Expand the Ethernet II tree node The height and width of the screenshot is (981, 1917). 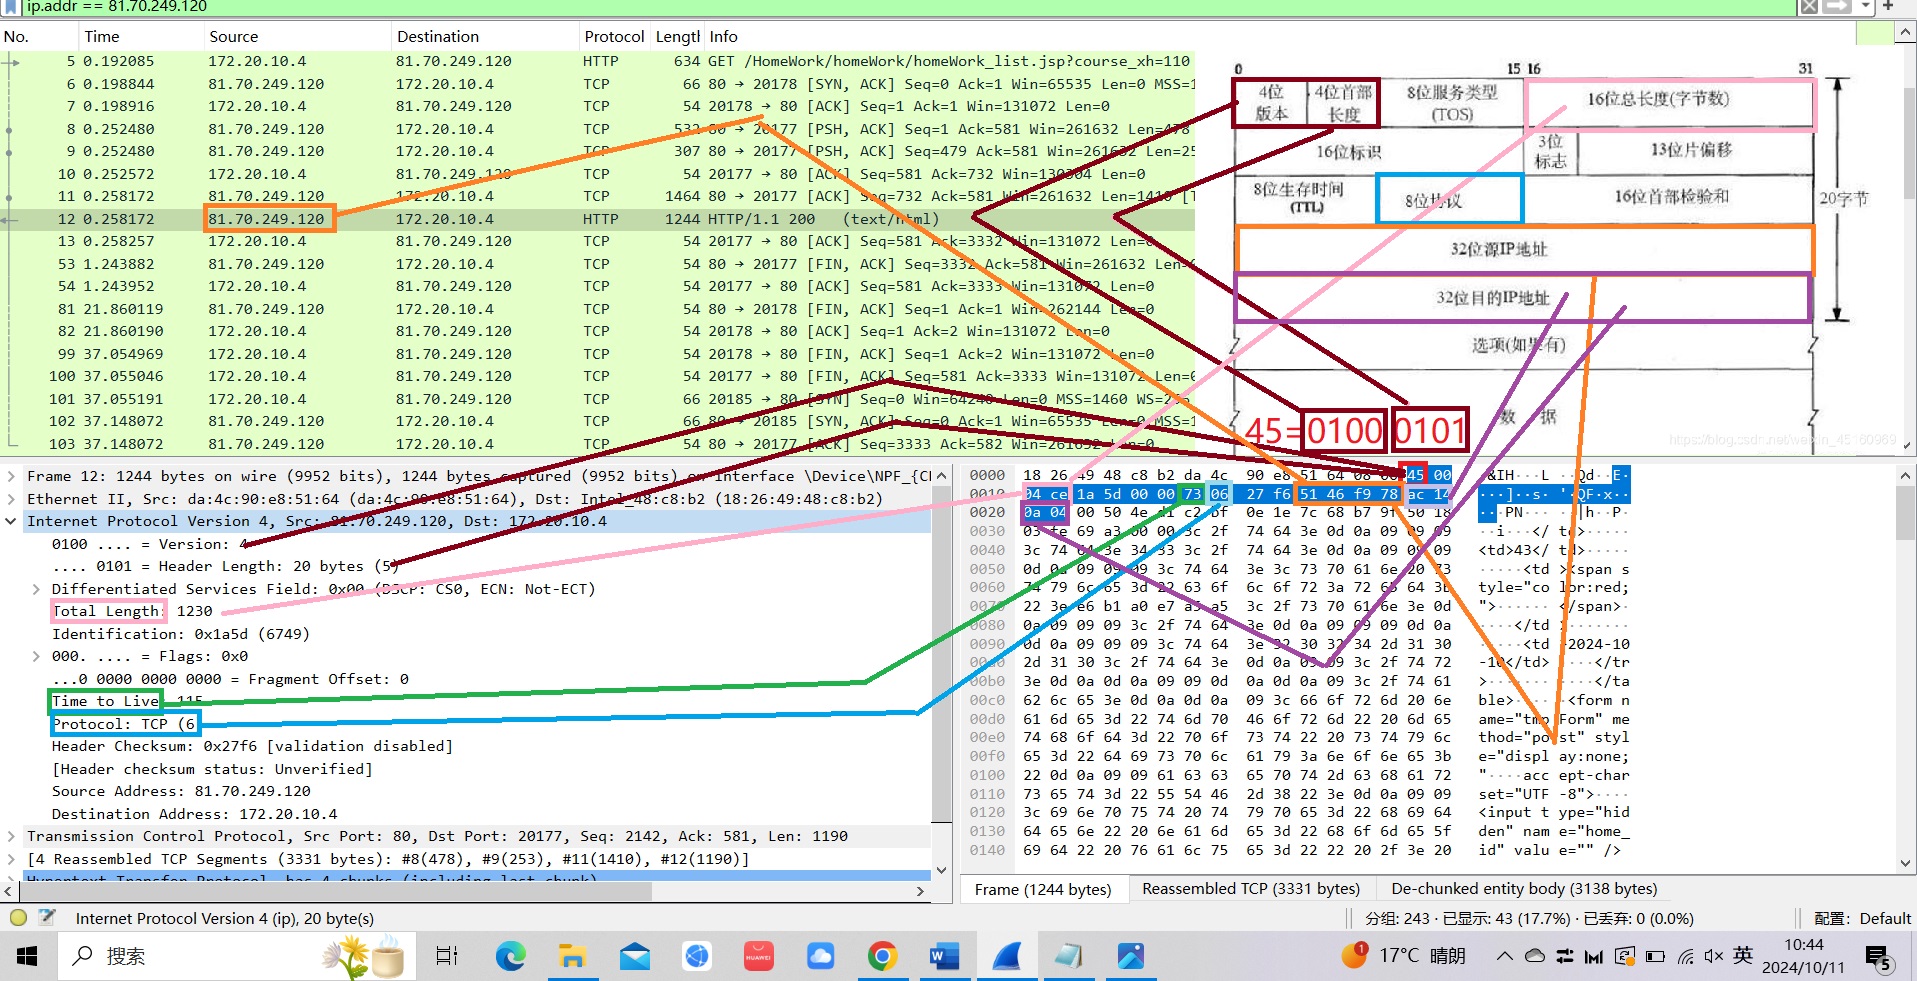(x=11, y=499)
